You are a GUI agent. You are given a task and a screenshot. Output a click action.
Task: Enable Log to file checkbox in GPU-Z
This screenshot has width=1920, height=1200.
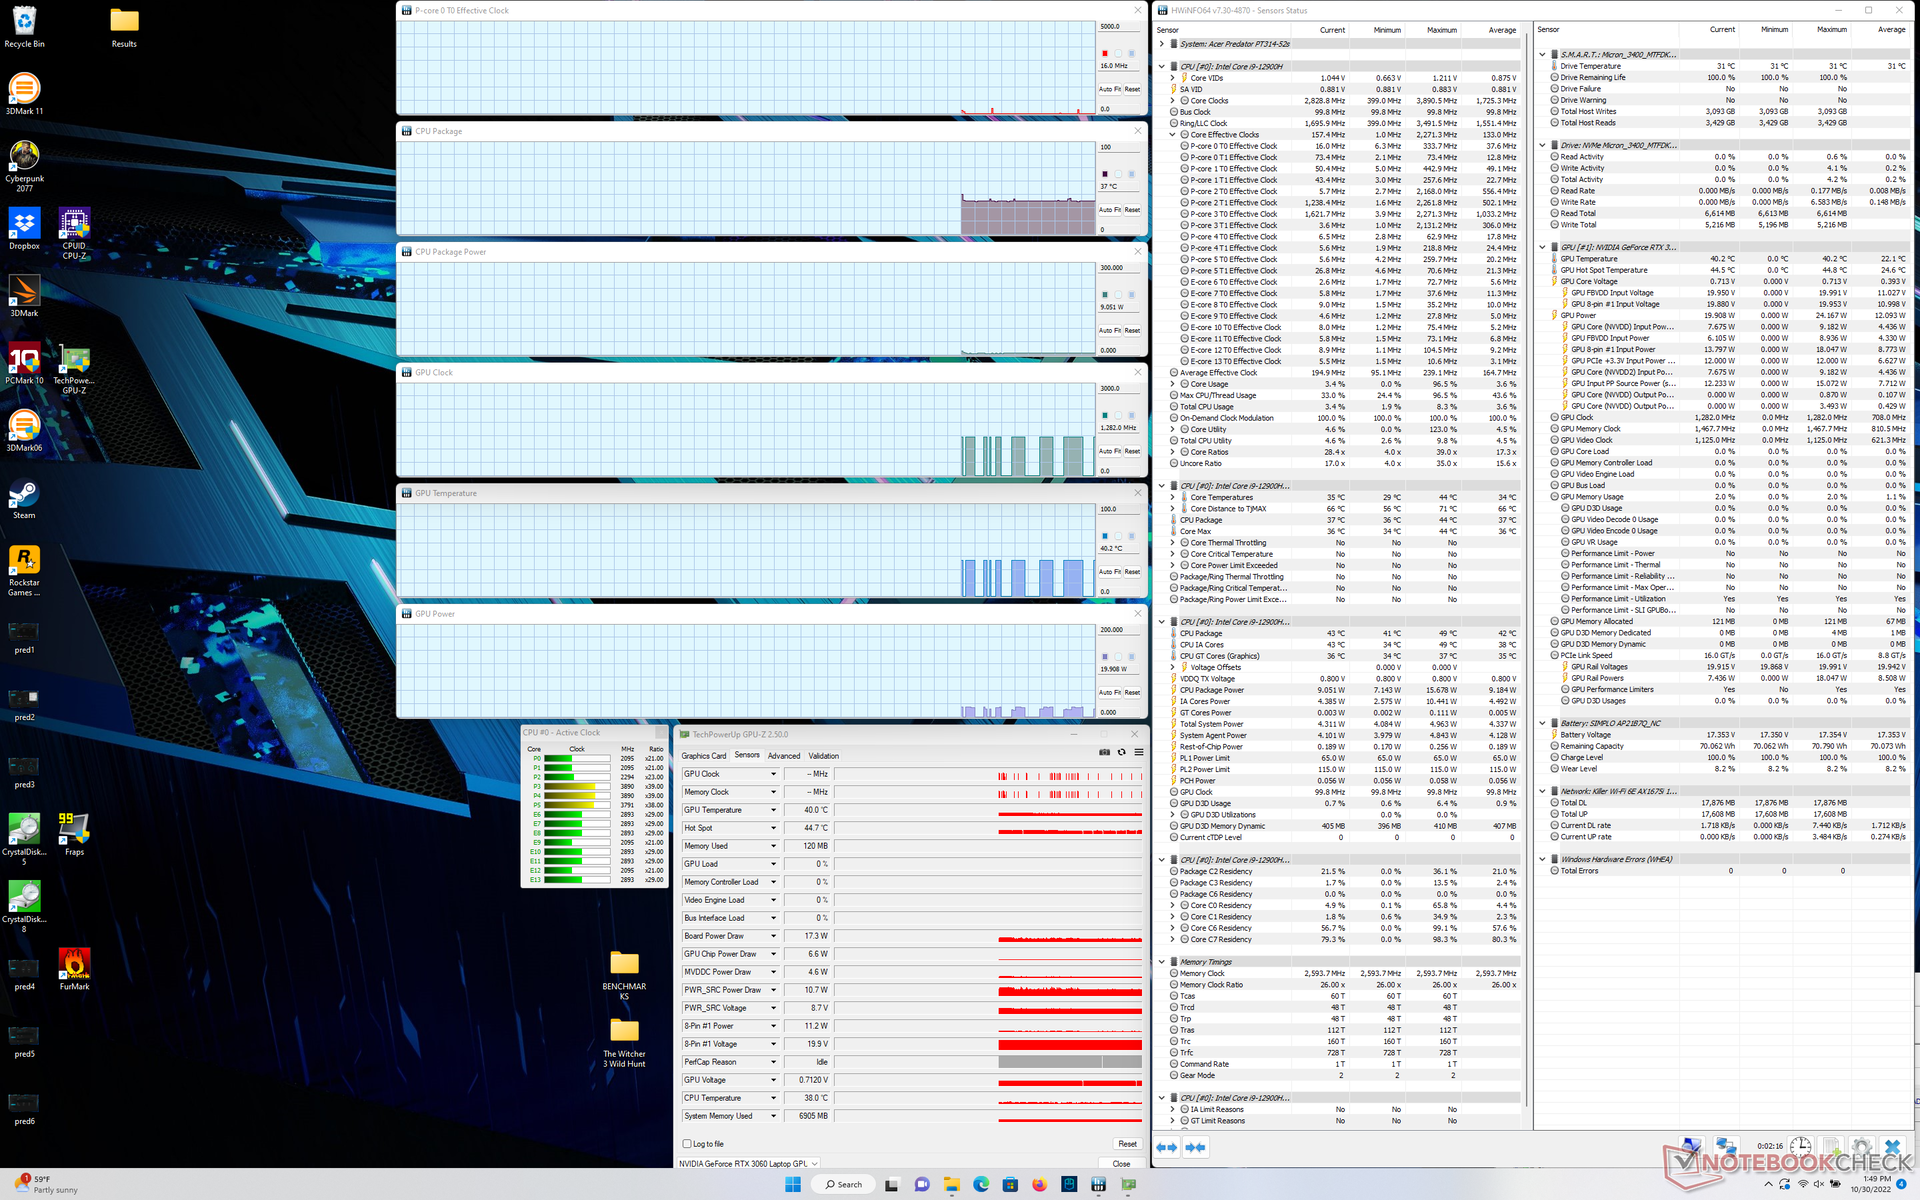tap(687, 1144)
